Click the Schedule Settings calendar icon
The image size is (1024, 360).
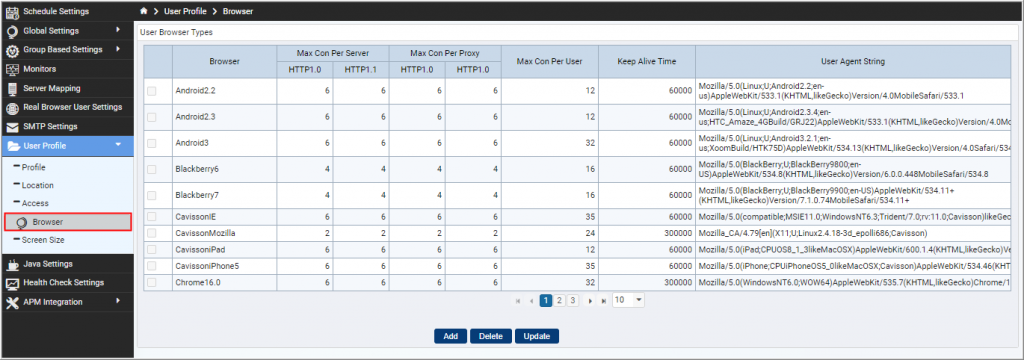click(12, 12)
